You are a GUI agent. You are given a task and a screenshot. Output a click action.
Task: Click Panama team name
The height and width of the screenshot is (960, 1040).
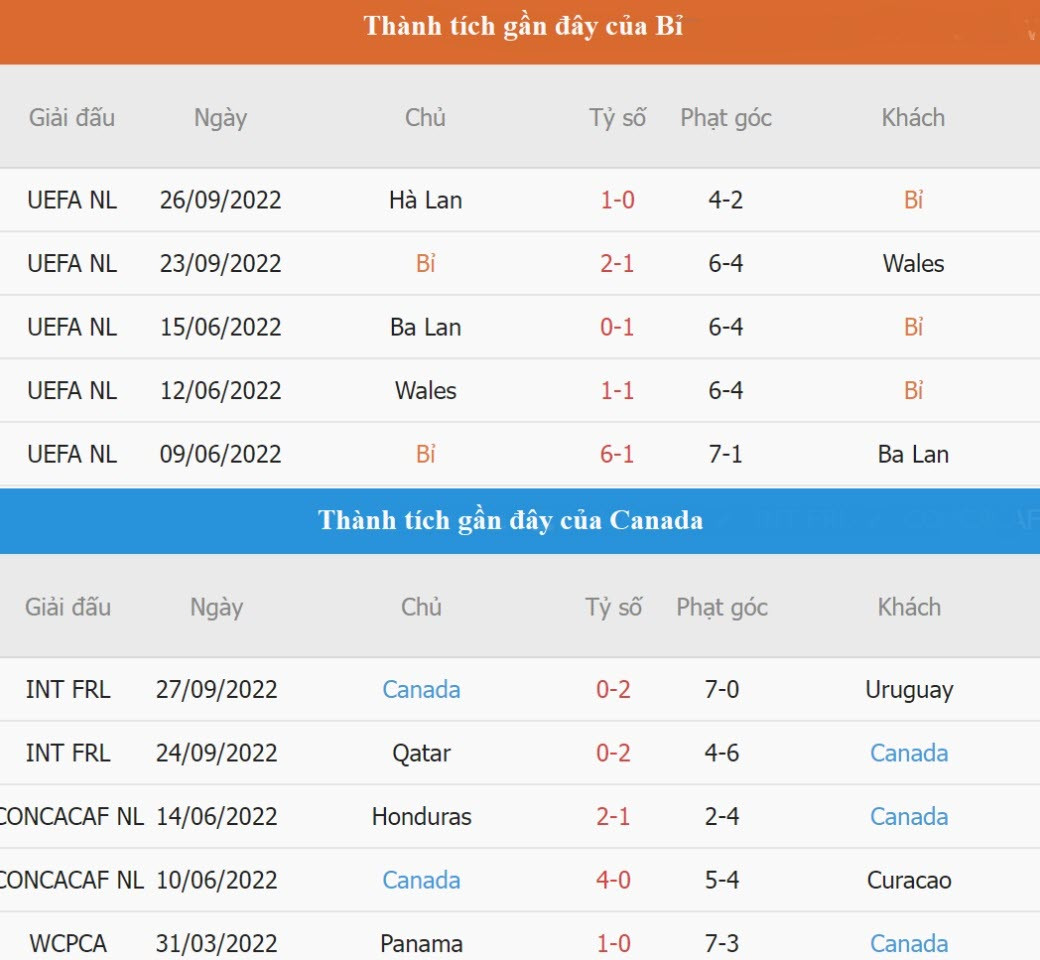421,943
